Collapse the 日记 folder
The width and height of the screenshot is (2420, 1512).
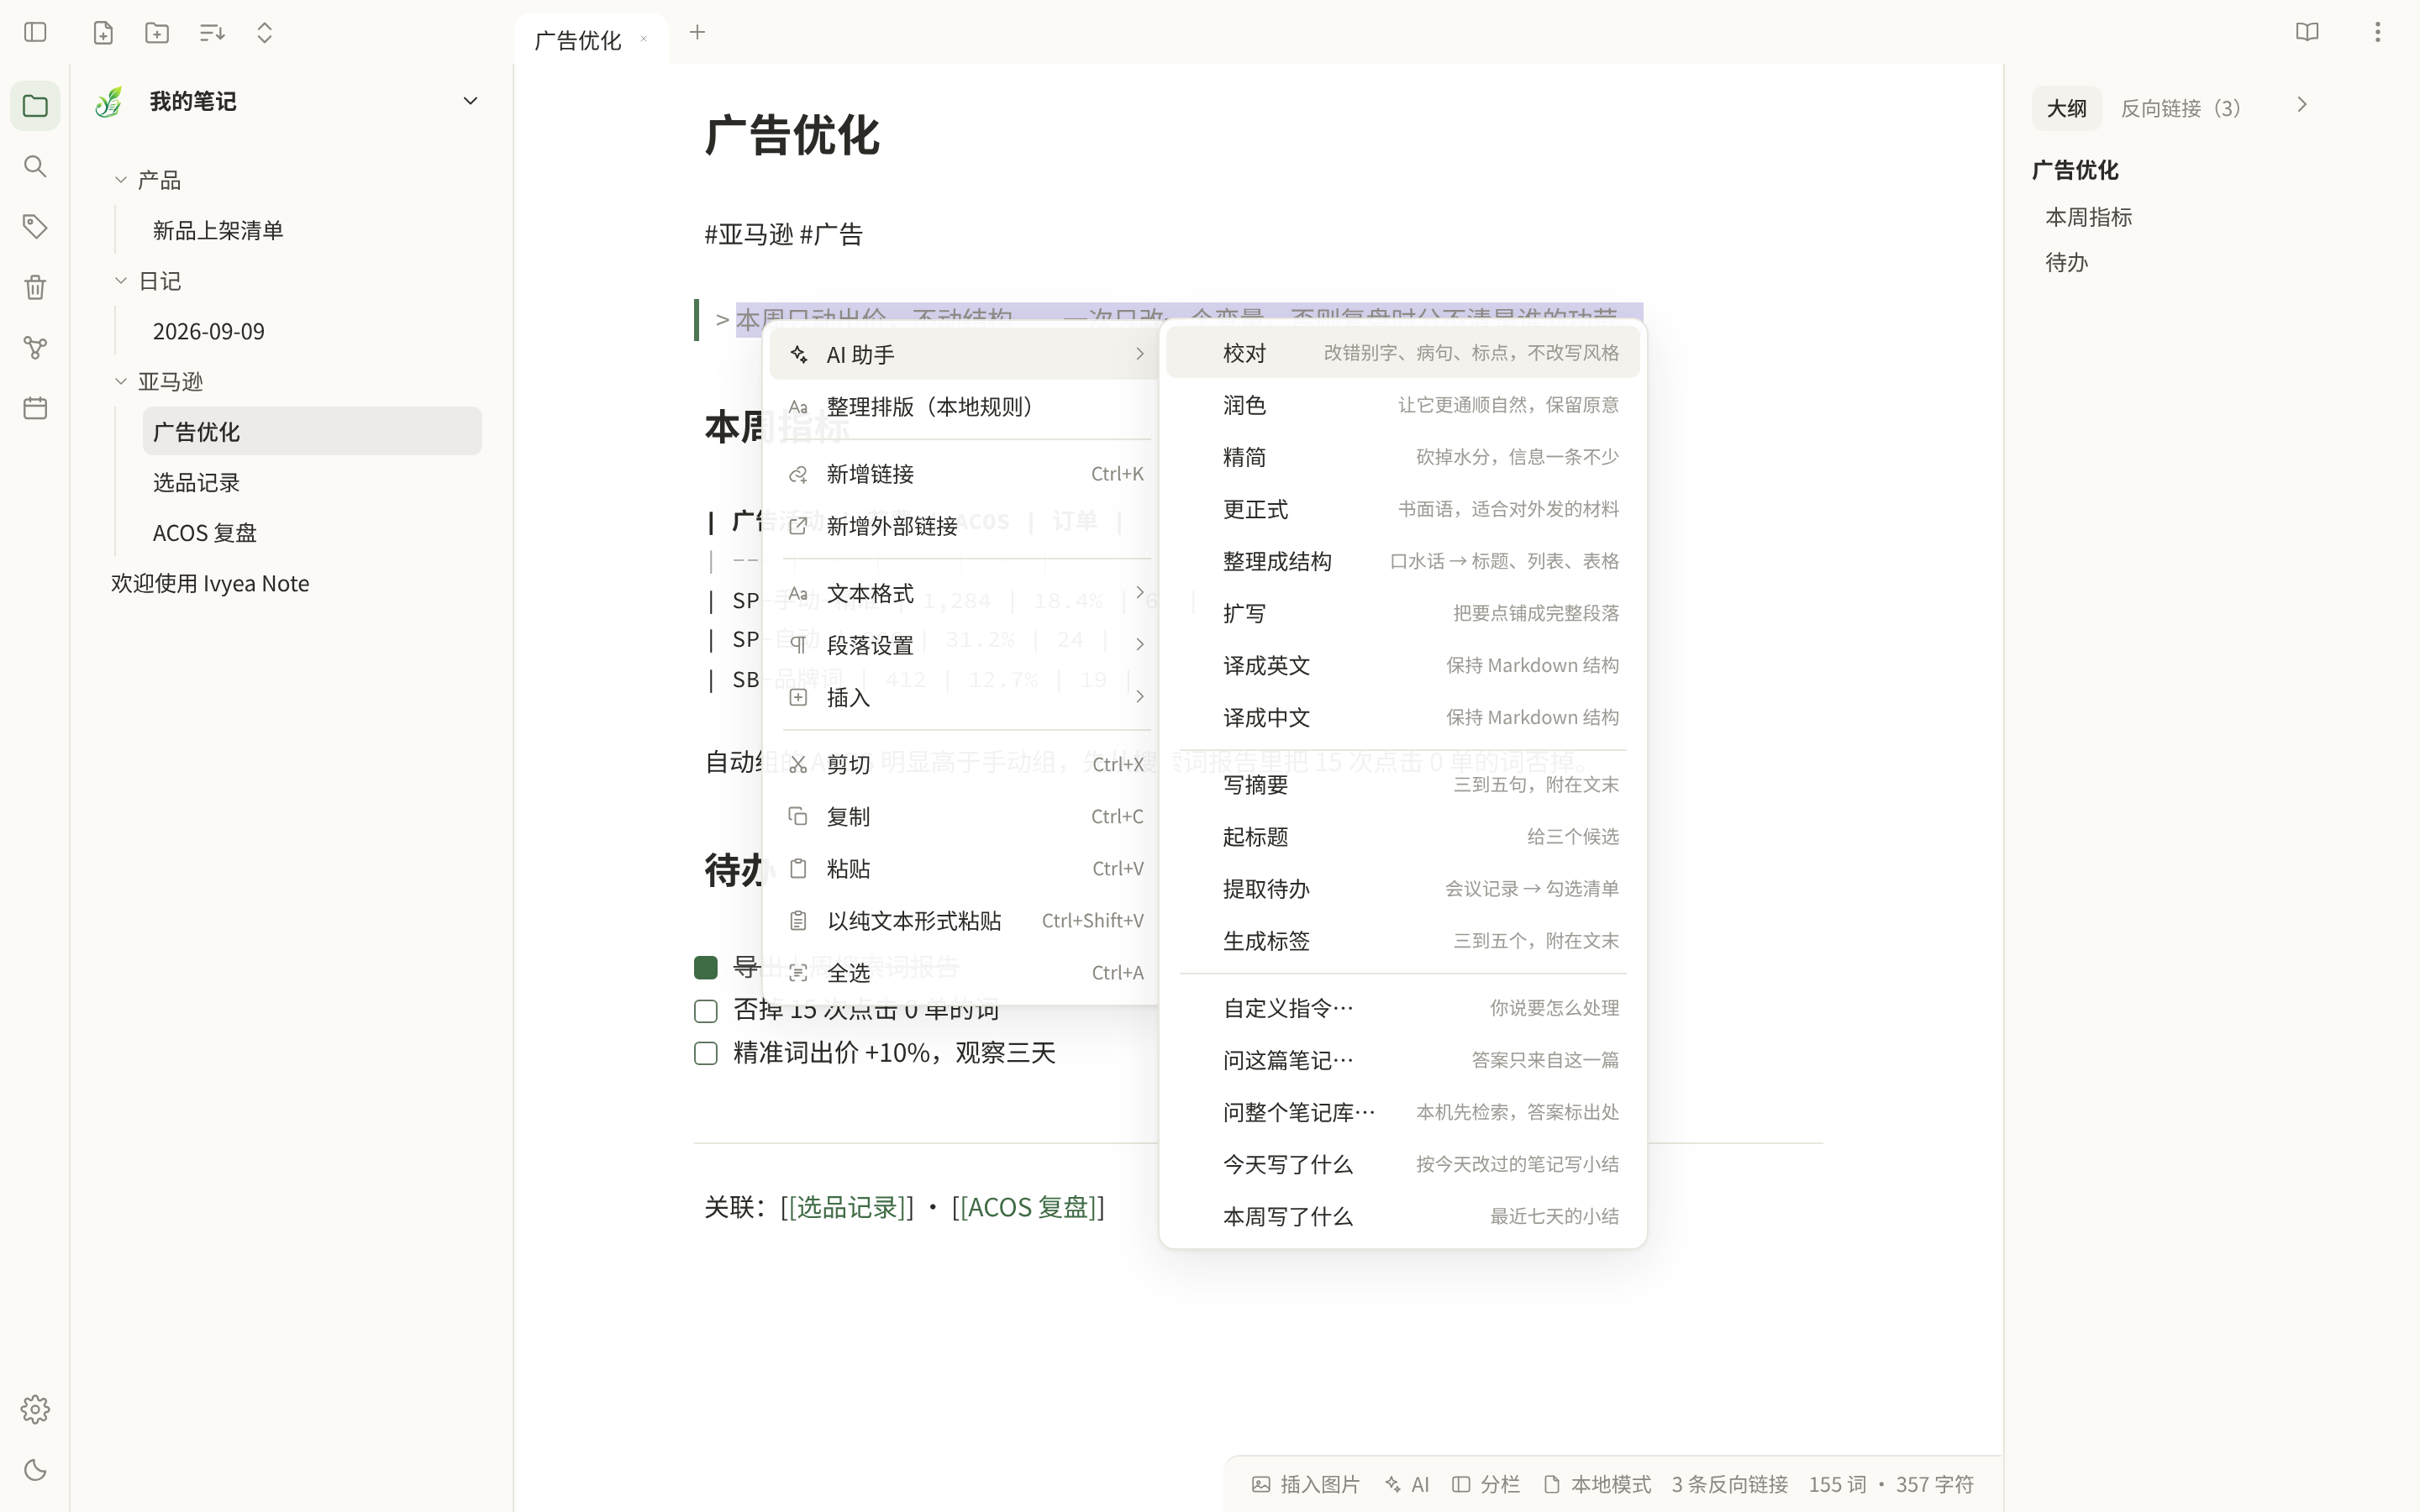(x=120, y=281)
